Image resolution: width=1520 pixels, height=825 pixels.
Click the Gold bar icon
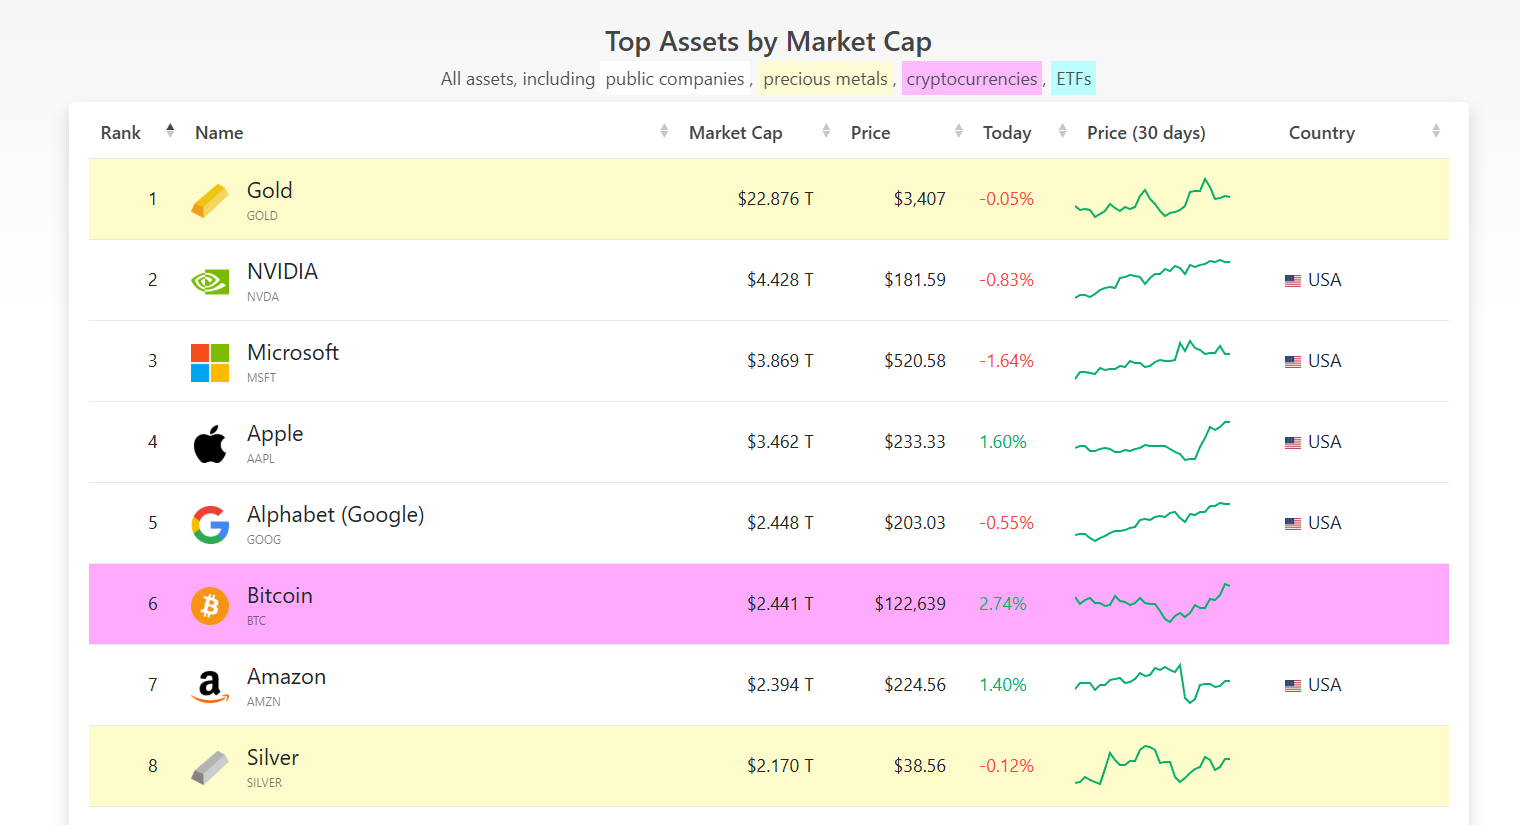[x=210, y=200]
